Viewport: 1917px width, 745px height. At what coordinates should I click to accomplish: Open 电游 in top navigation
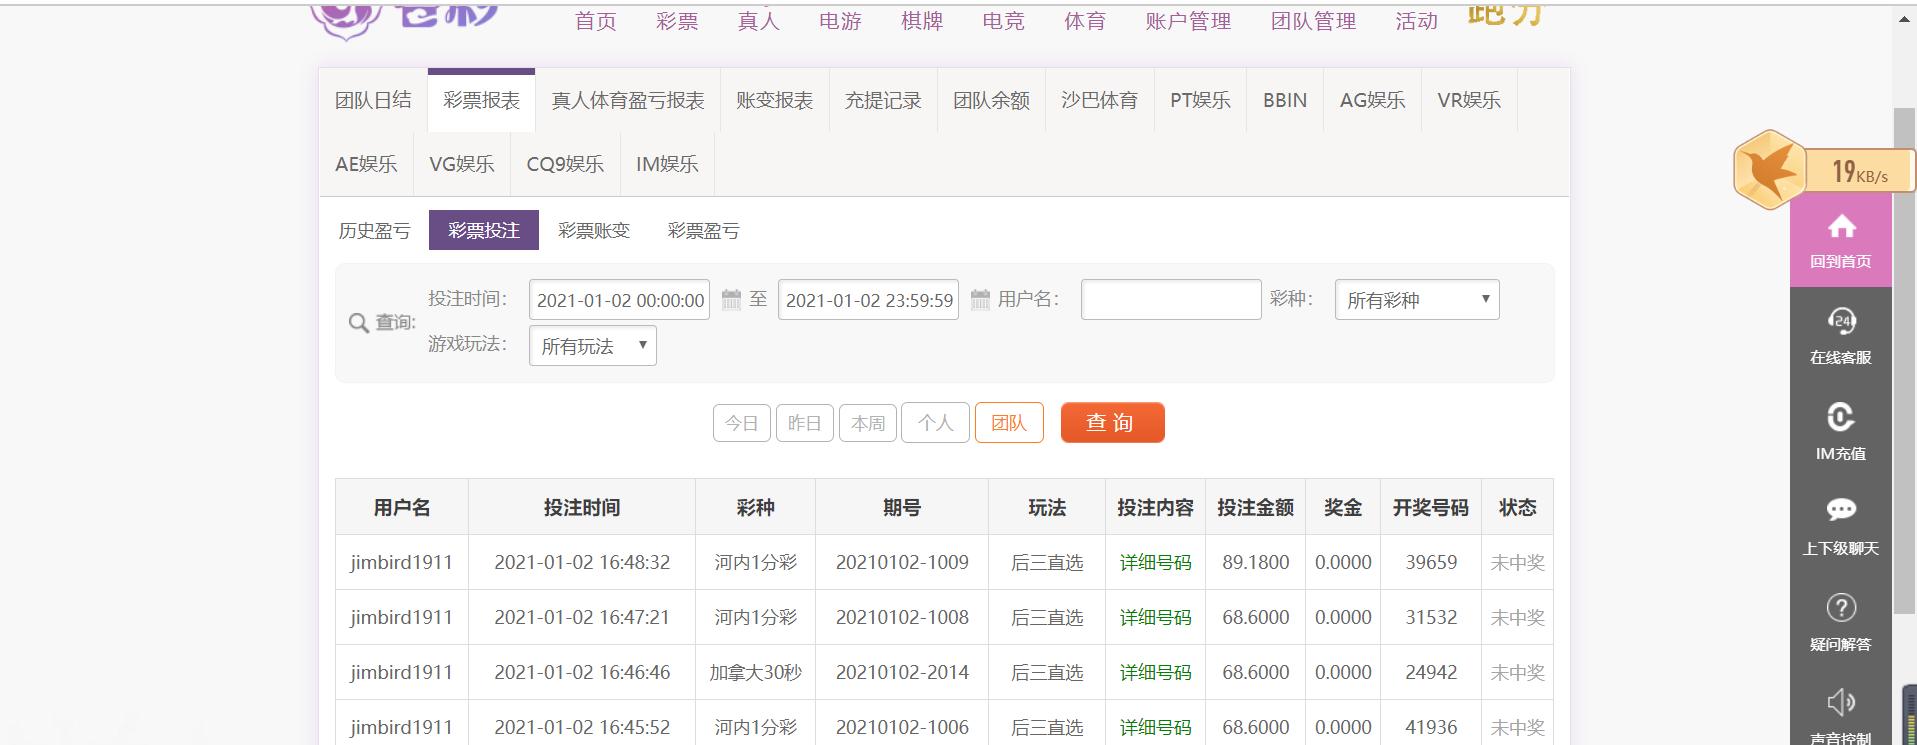coord(840,21)
